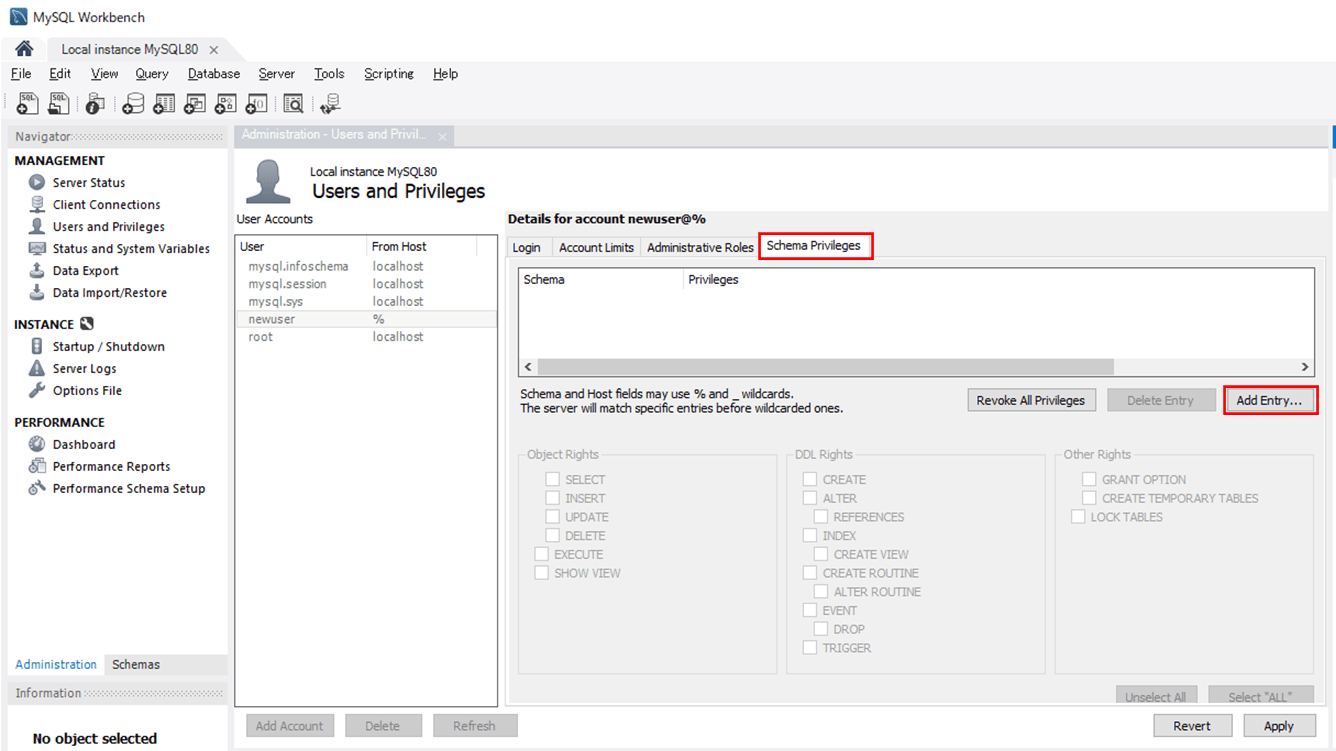Image resolution: width=1336 pixels, height=751 pixels.
Task: Click the search table data icon
Action: tap(293, 103)
